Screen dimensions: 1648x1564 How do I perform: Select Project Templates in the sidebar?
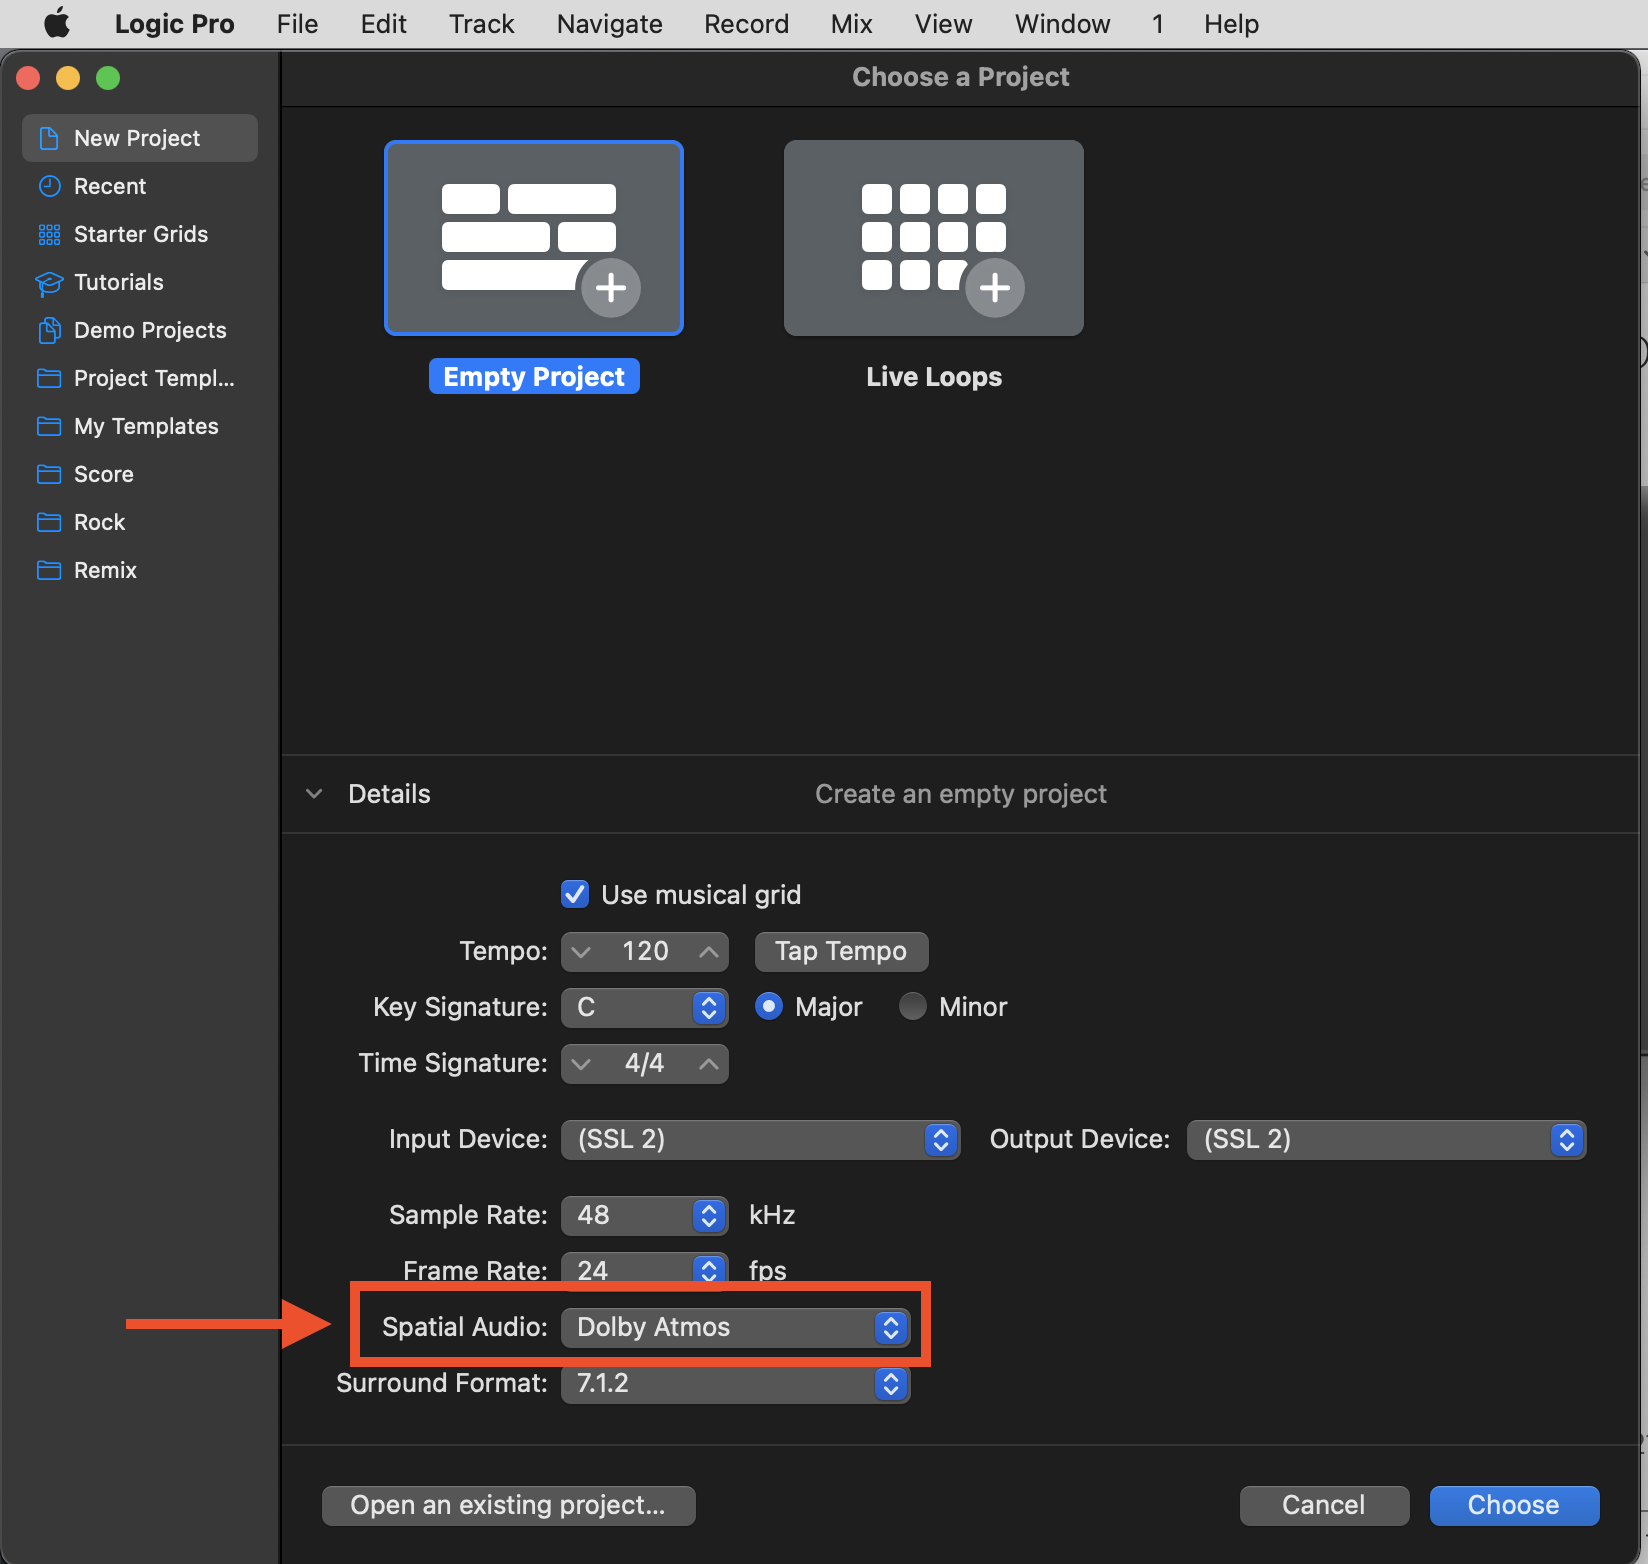pyautogui.click(x=140, y=378)
